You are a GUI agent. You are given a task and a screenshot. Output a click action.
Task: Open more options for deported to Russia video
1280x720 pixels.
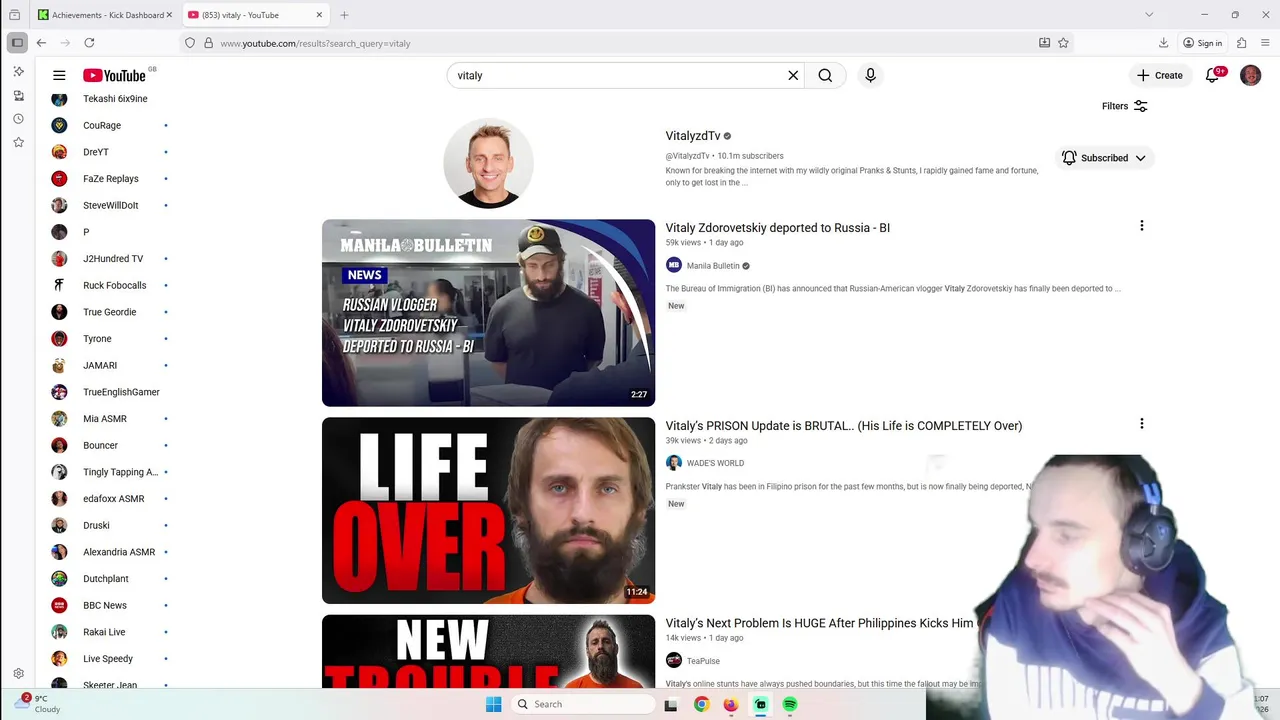pyautogui.click(x=1141, y=226)
